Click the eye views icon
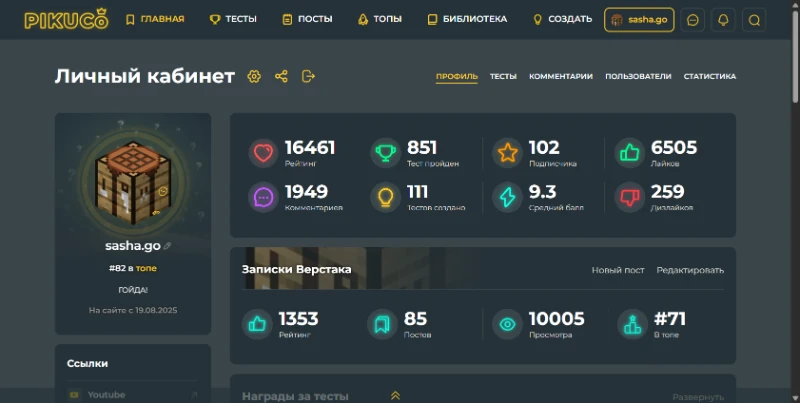800x403 pixels. 507,324
